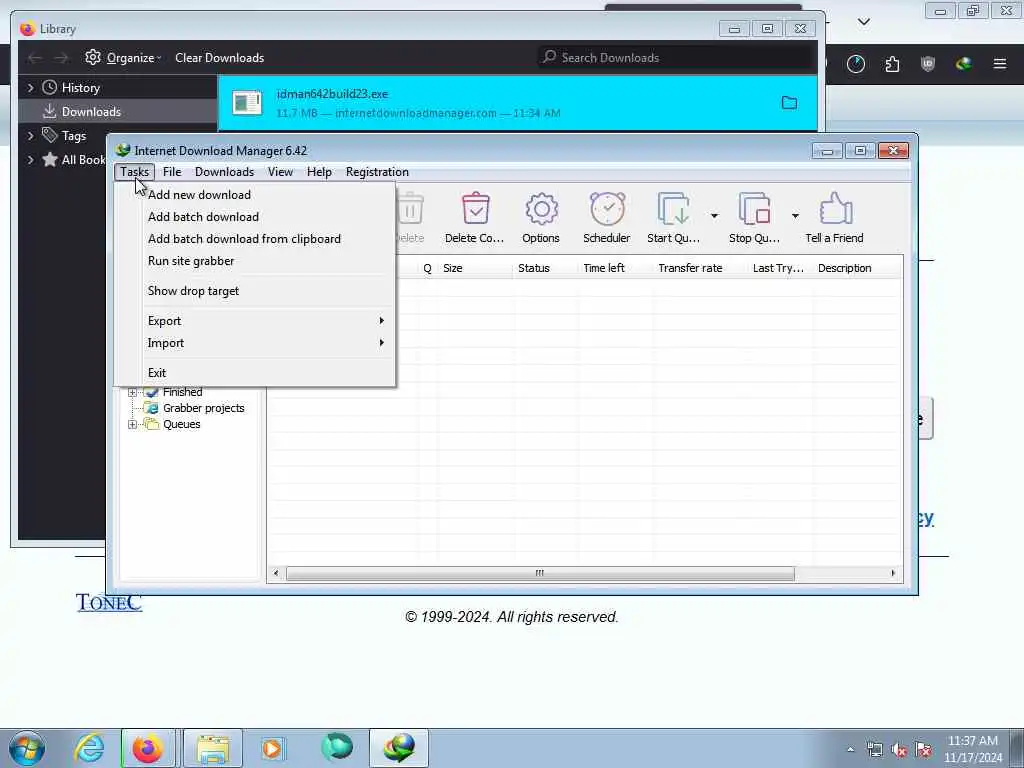Show hidden tray icons arrow
Image resolution: width=1024 pixels, height=768 pixels.
850,749
